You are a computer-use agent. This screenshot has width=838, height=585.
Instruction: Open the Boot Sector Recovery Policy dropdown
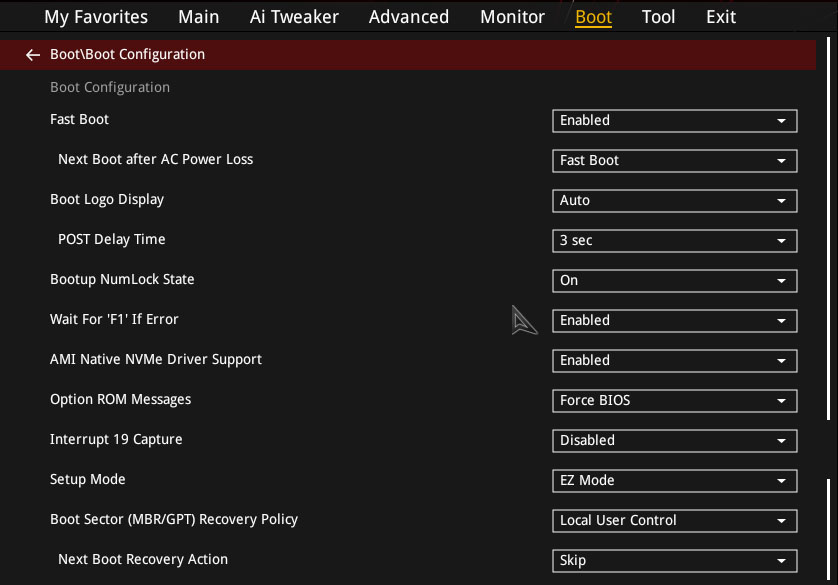674,521
